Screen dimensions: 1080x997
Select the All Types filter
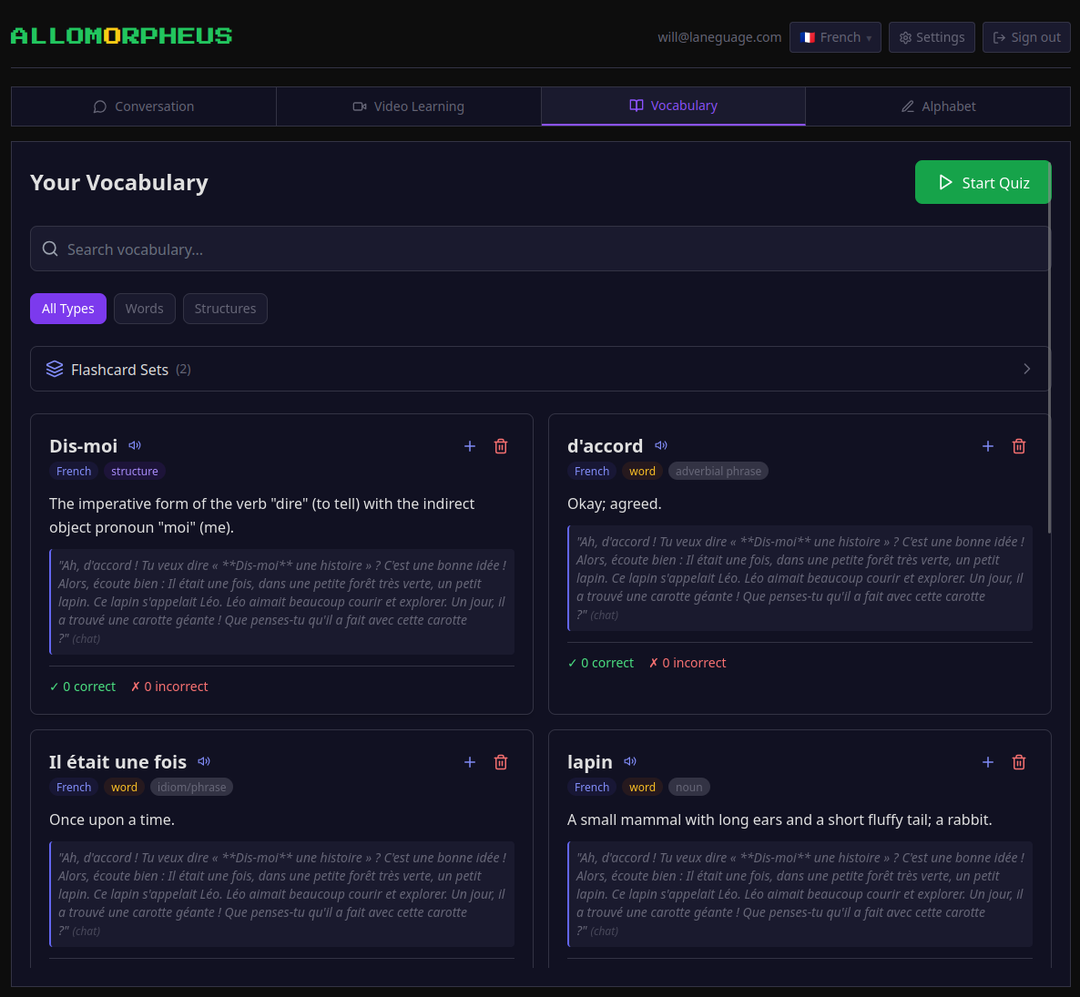(x=68, y=308)
